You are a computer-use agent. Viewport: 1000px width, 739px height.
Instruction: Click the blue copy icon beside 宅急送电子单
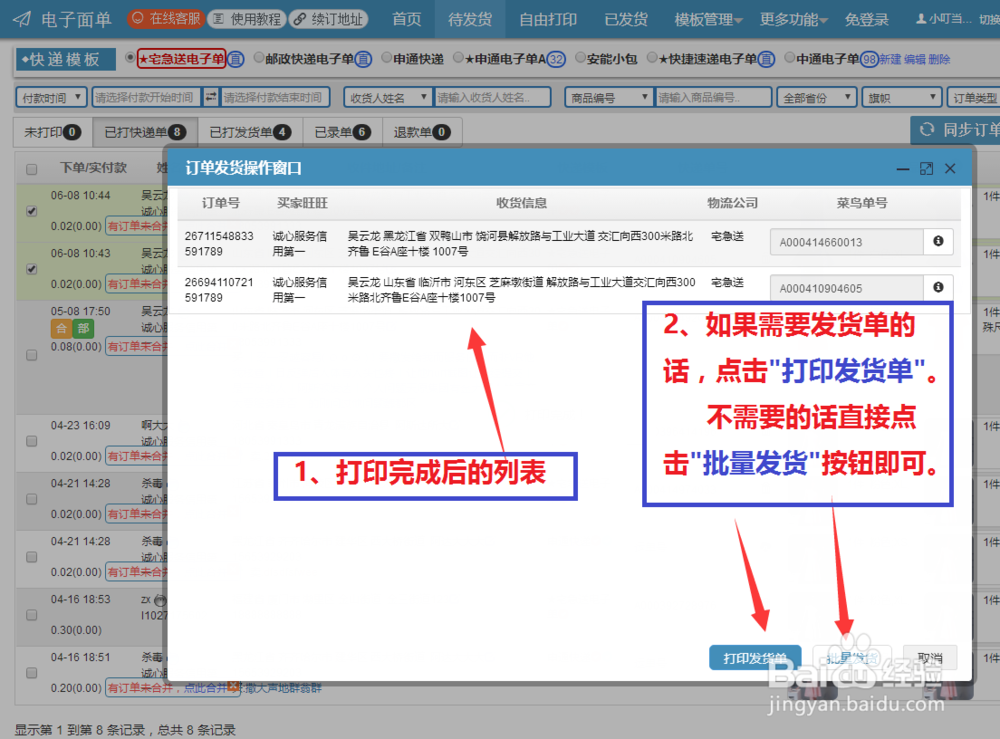(x=234, y=58)
